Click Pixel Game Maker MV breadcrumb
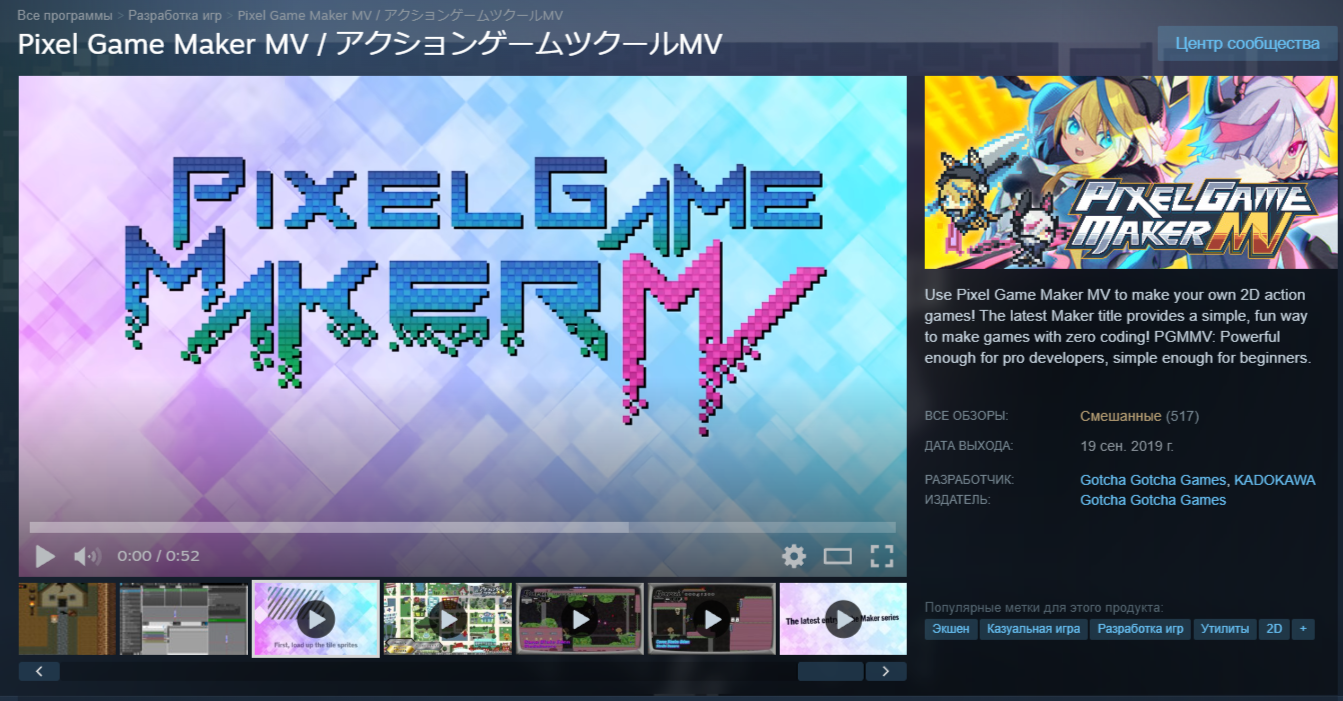 pos(400,16)
